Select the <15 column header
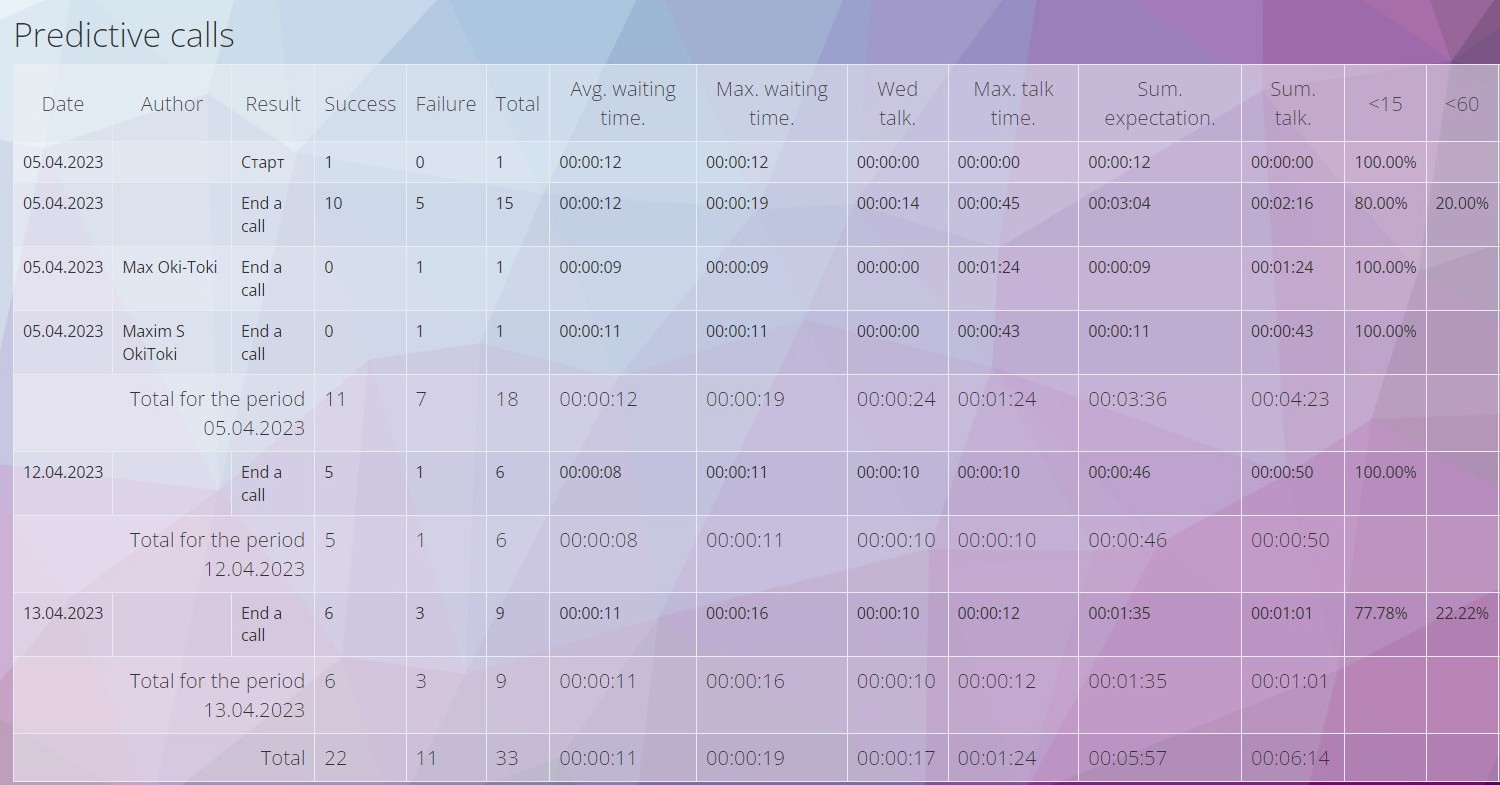Screen dimensions: 1500x785 point(1385,104)
